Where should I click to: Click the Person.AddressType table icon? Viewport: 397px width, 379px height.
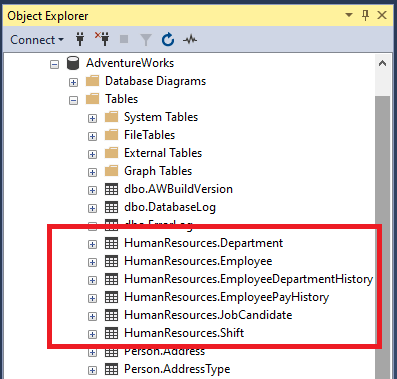point(111,369)
